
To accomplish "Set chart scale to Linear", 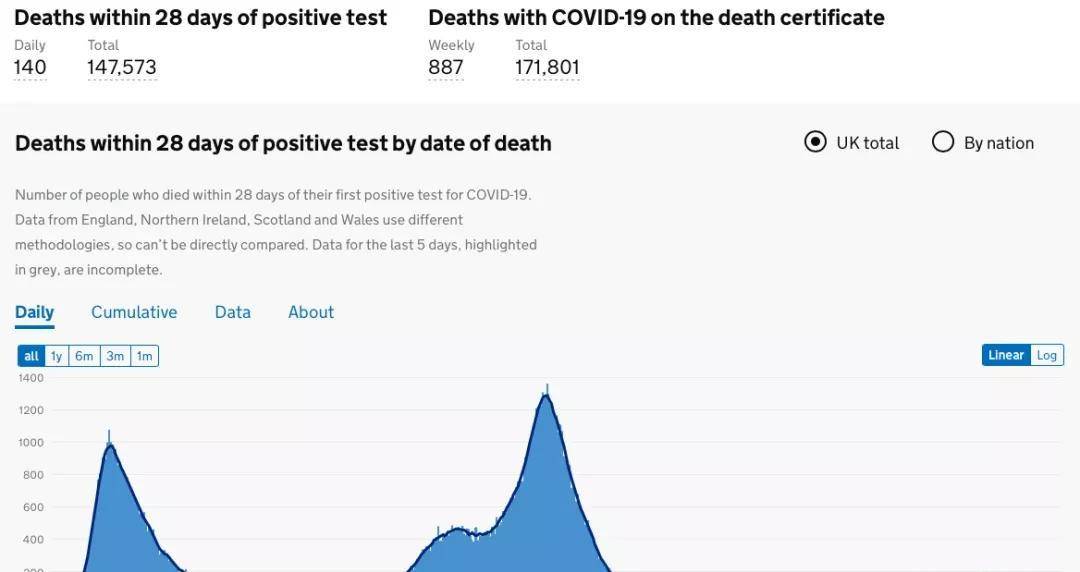I will [1006, 355].
